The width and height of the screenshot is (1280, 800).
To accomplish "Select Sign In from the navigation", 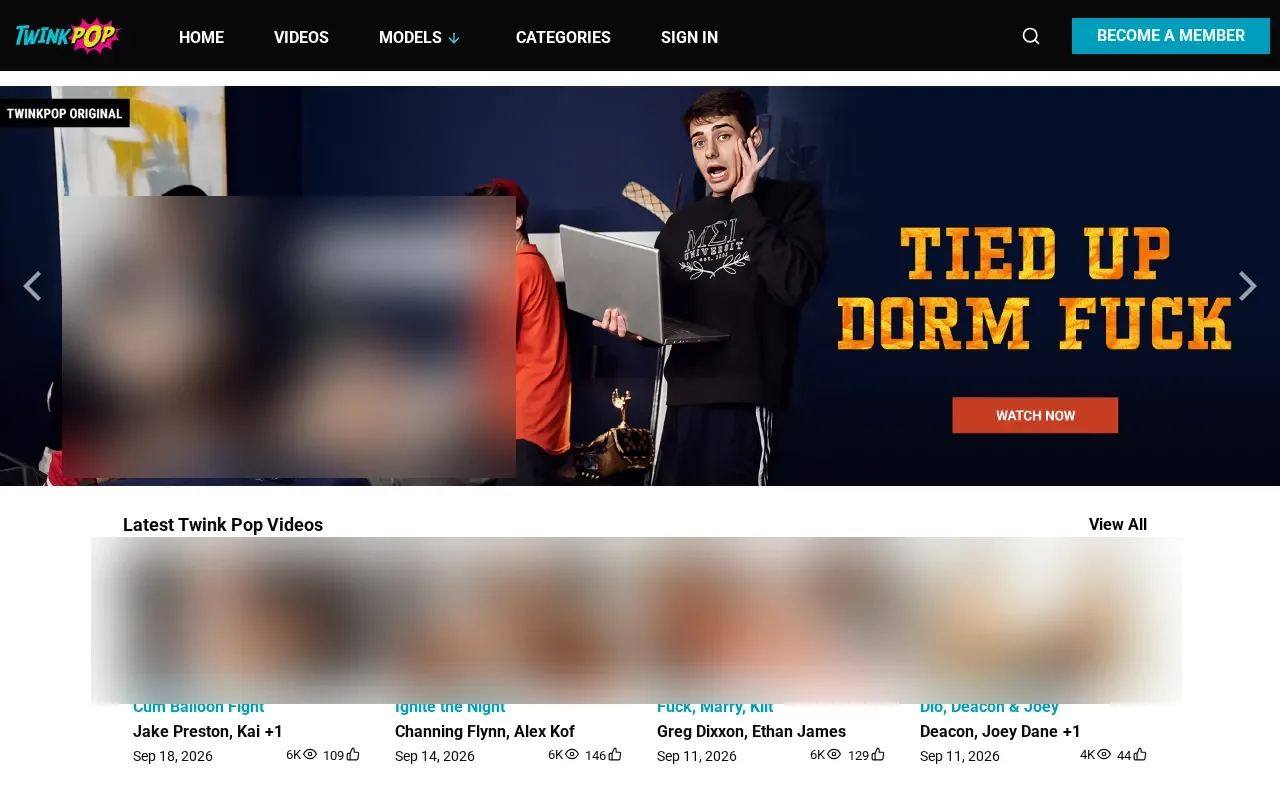I will point(689,37).
